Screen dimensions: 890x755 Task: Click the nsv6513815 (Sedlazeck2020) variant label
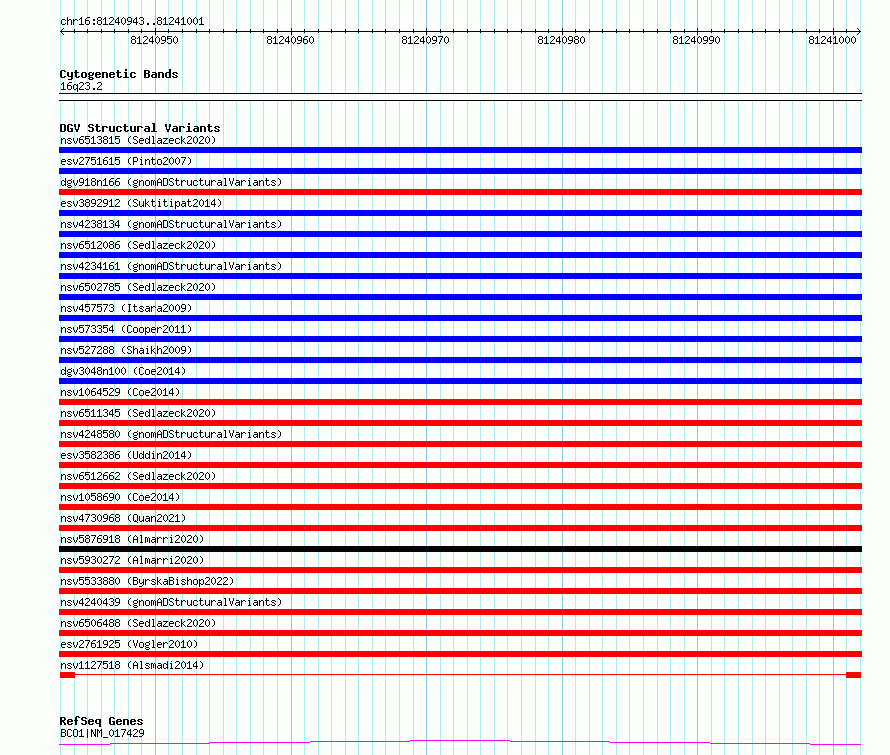138,140
